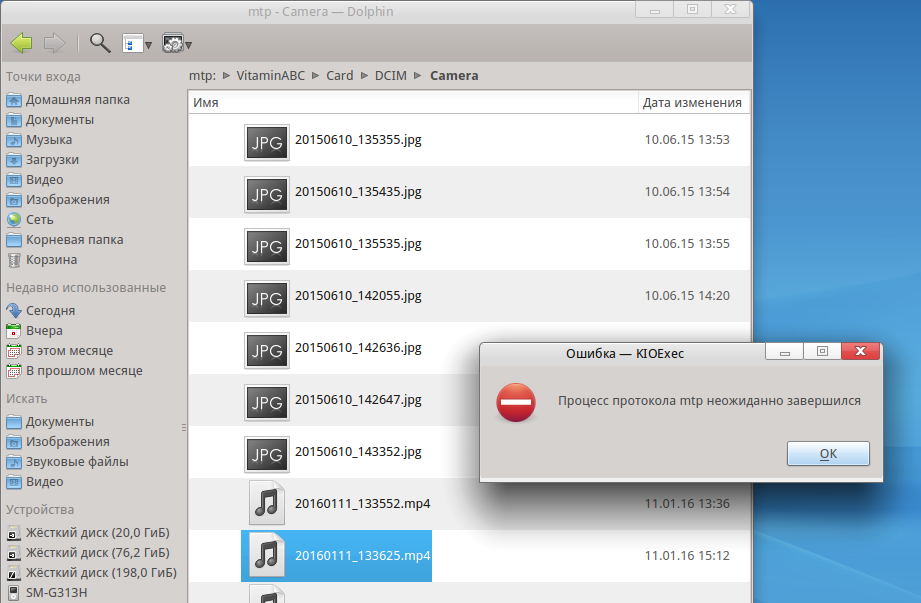Click Camera in breadcrumb path

pos(454,76)
